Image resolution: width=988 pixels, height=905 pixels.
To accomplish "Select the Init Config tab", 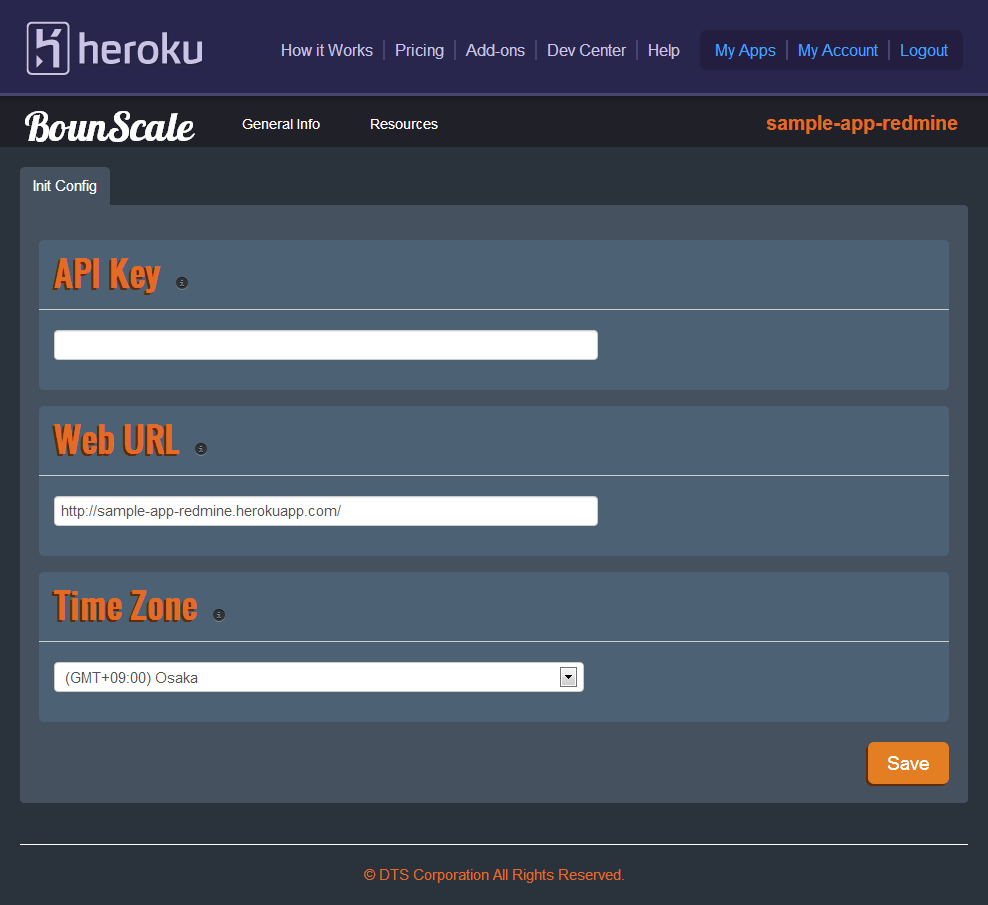I will point(65,186).
